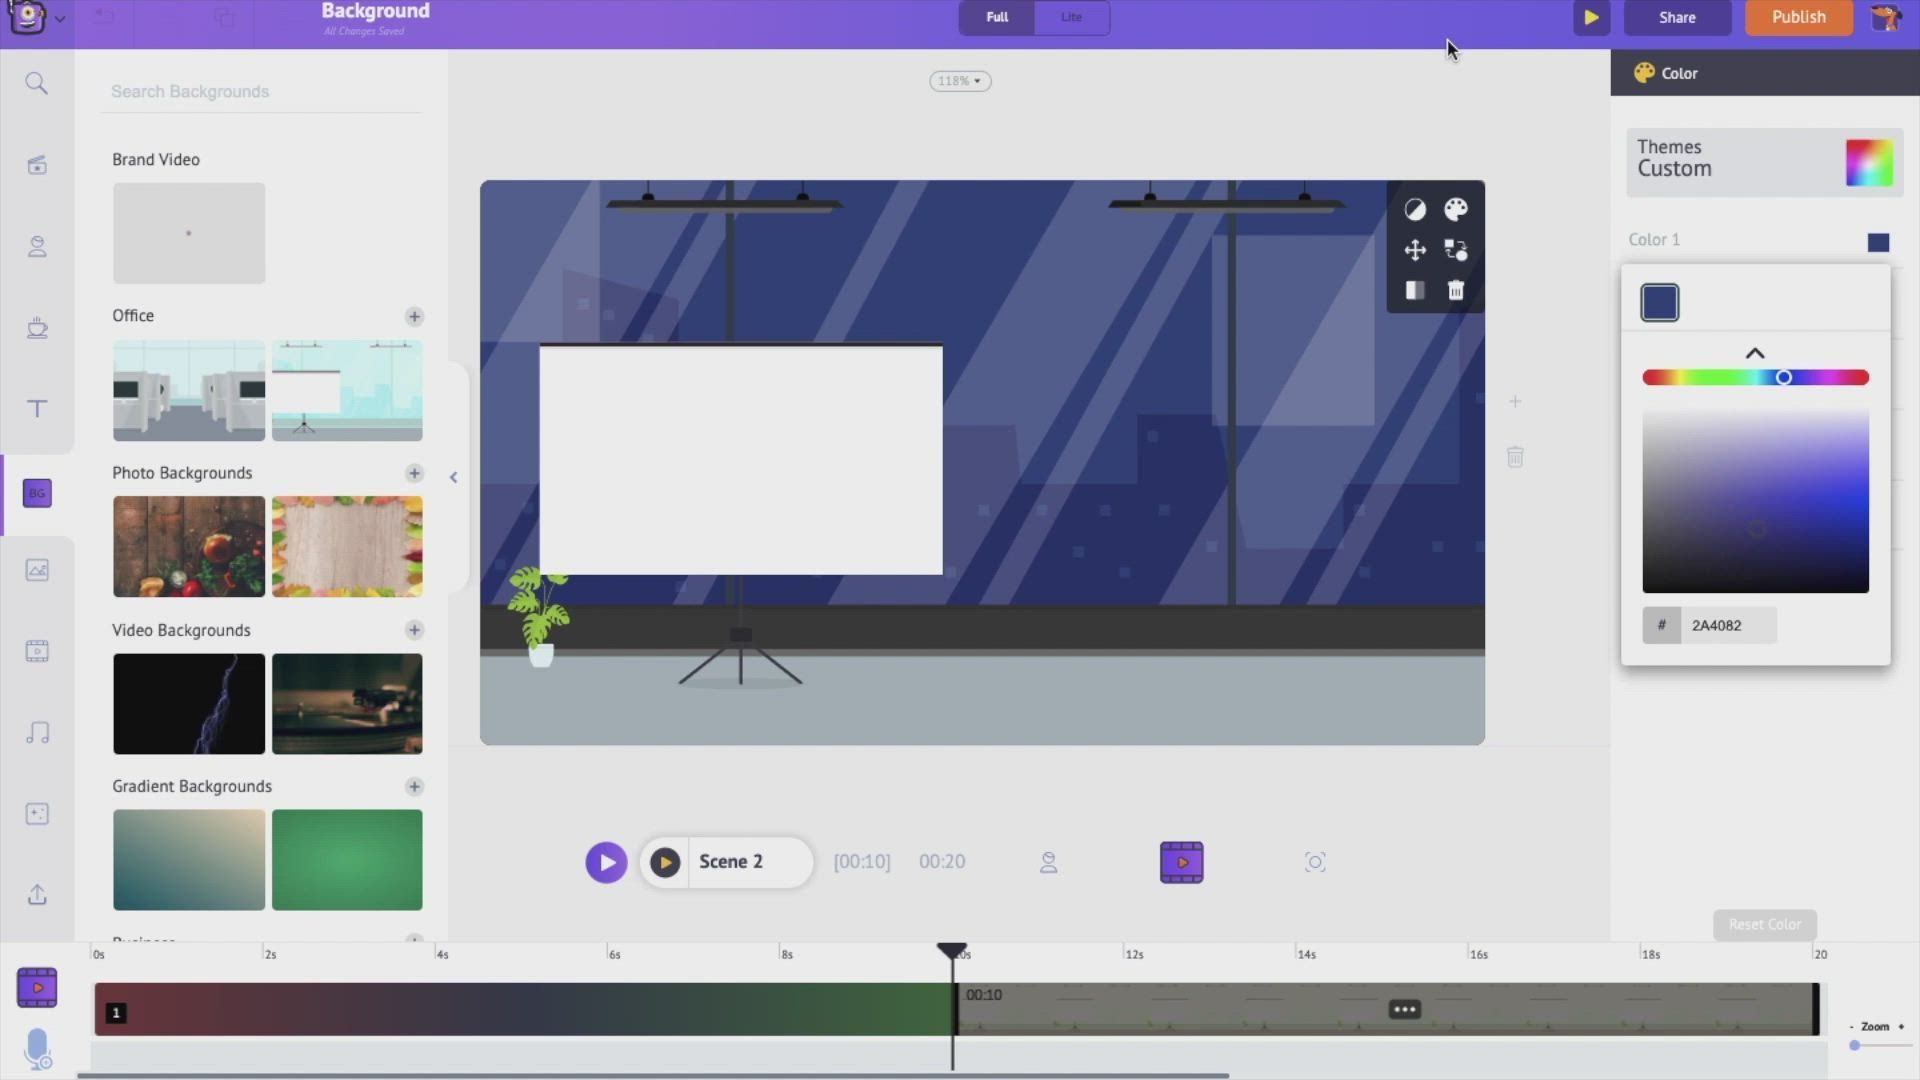
Task: Delete background using canvas trash icon
Action: point(1456,290)
